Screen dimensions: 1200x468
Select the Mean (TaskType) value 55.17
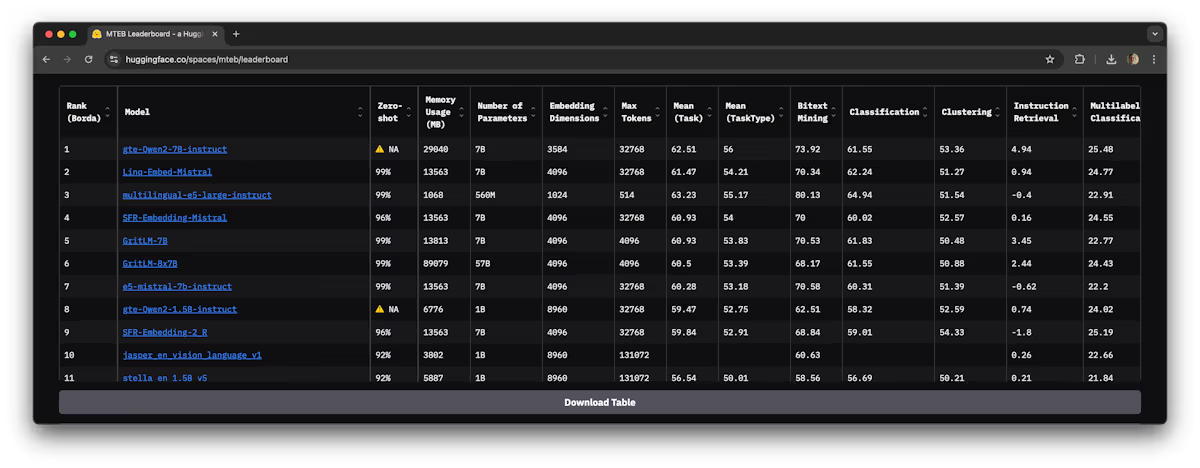(736, 195)
